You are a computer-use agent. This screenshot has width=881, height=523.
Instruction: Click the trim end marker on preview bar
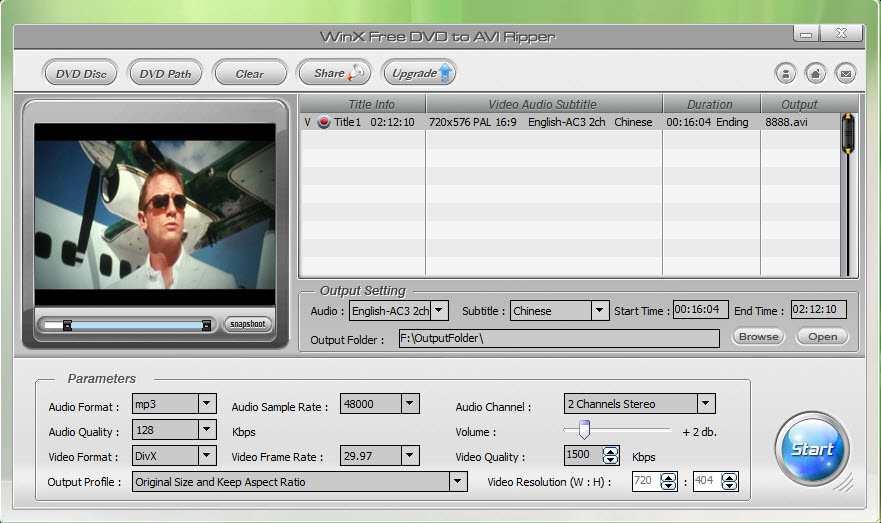click(x=206, y=325)
